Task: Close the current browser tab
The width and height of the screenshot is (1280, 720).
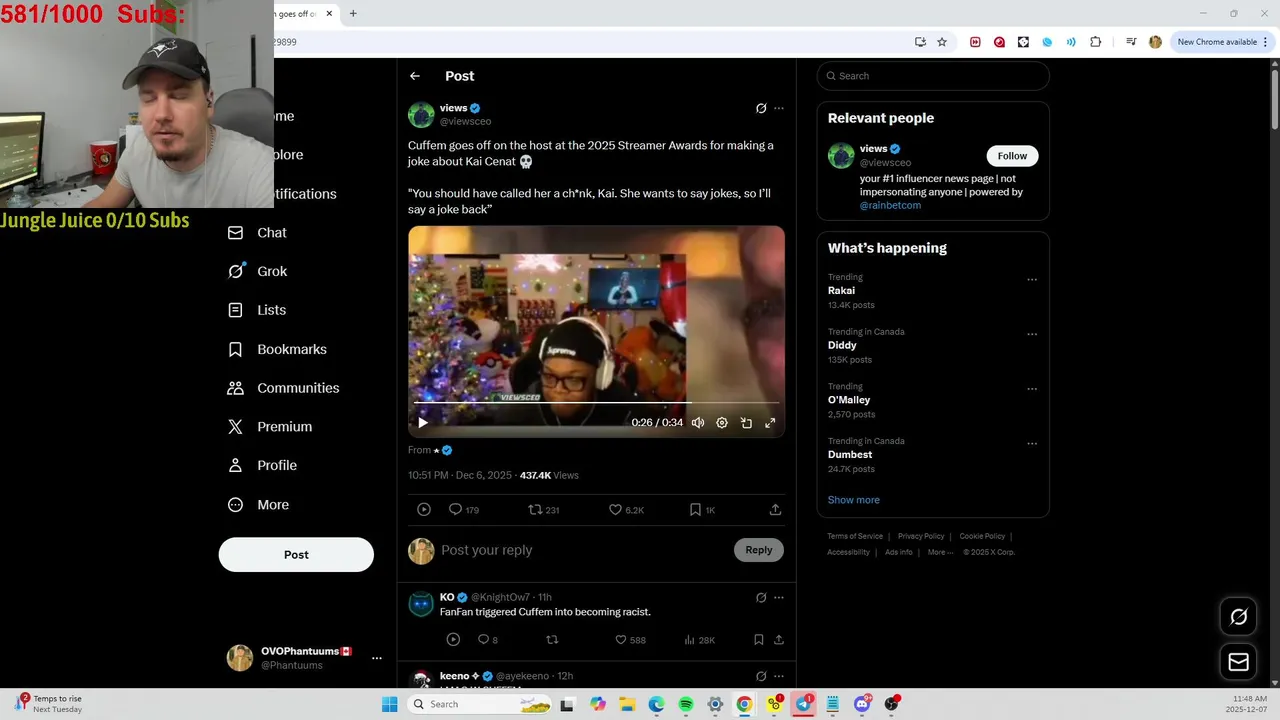Action: tap(330, 14)
